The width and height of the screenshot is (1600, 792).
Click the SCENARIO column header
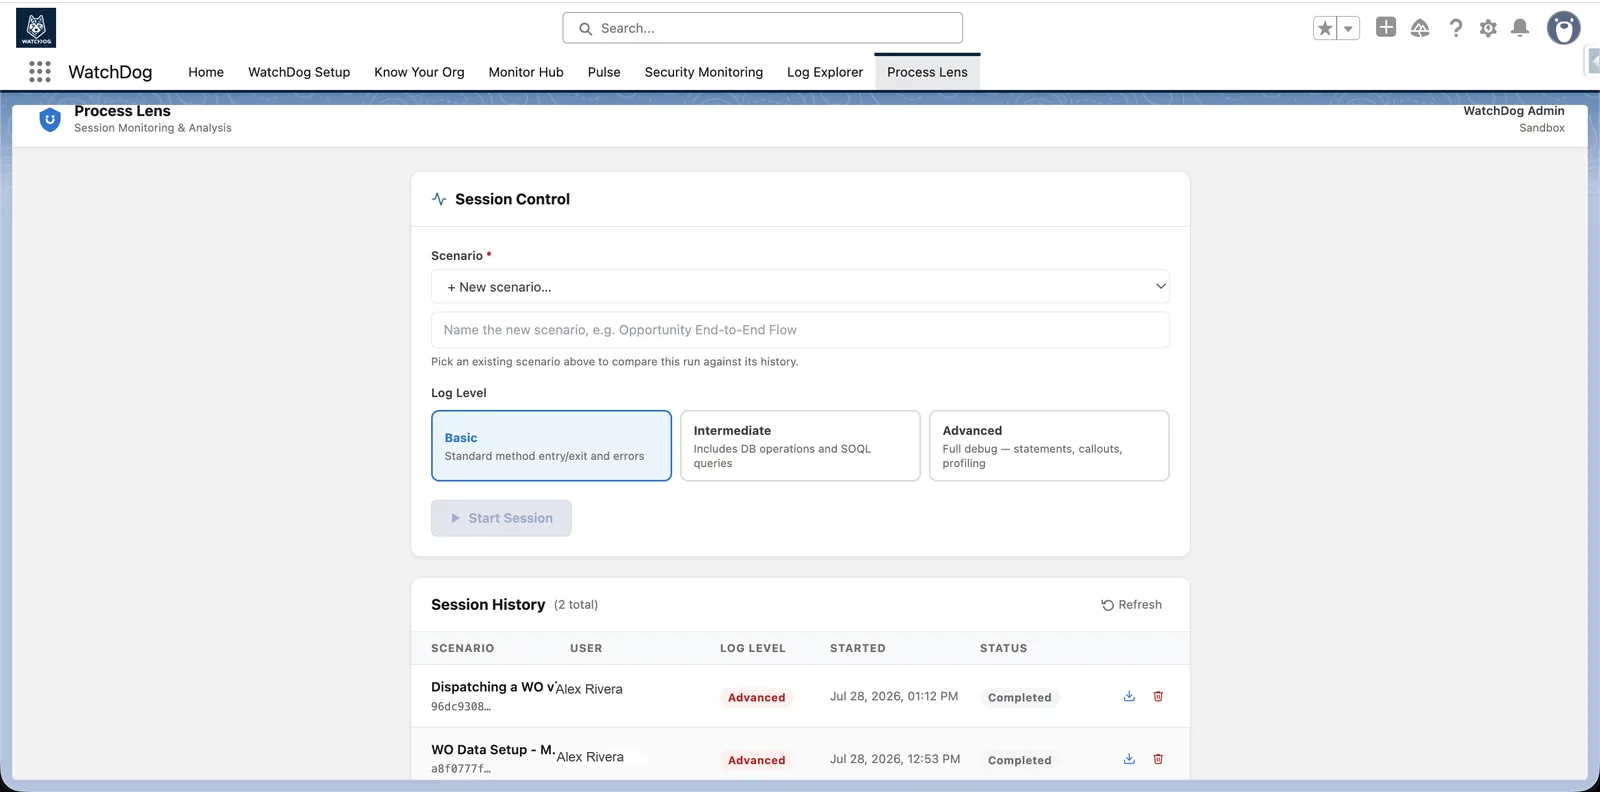(x=462, y=648)
